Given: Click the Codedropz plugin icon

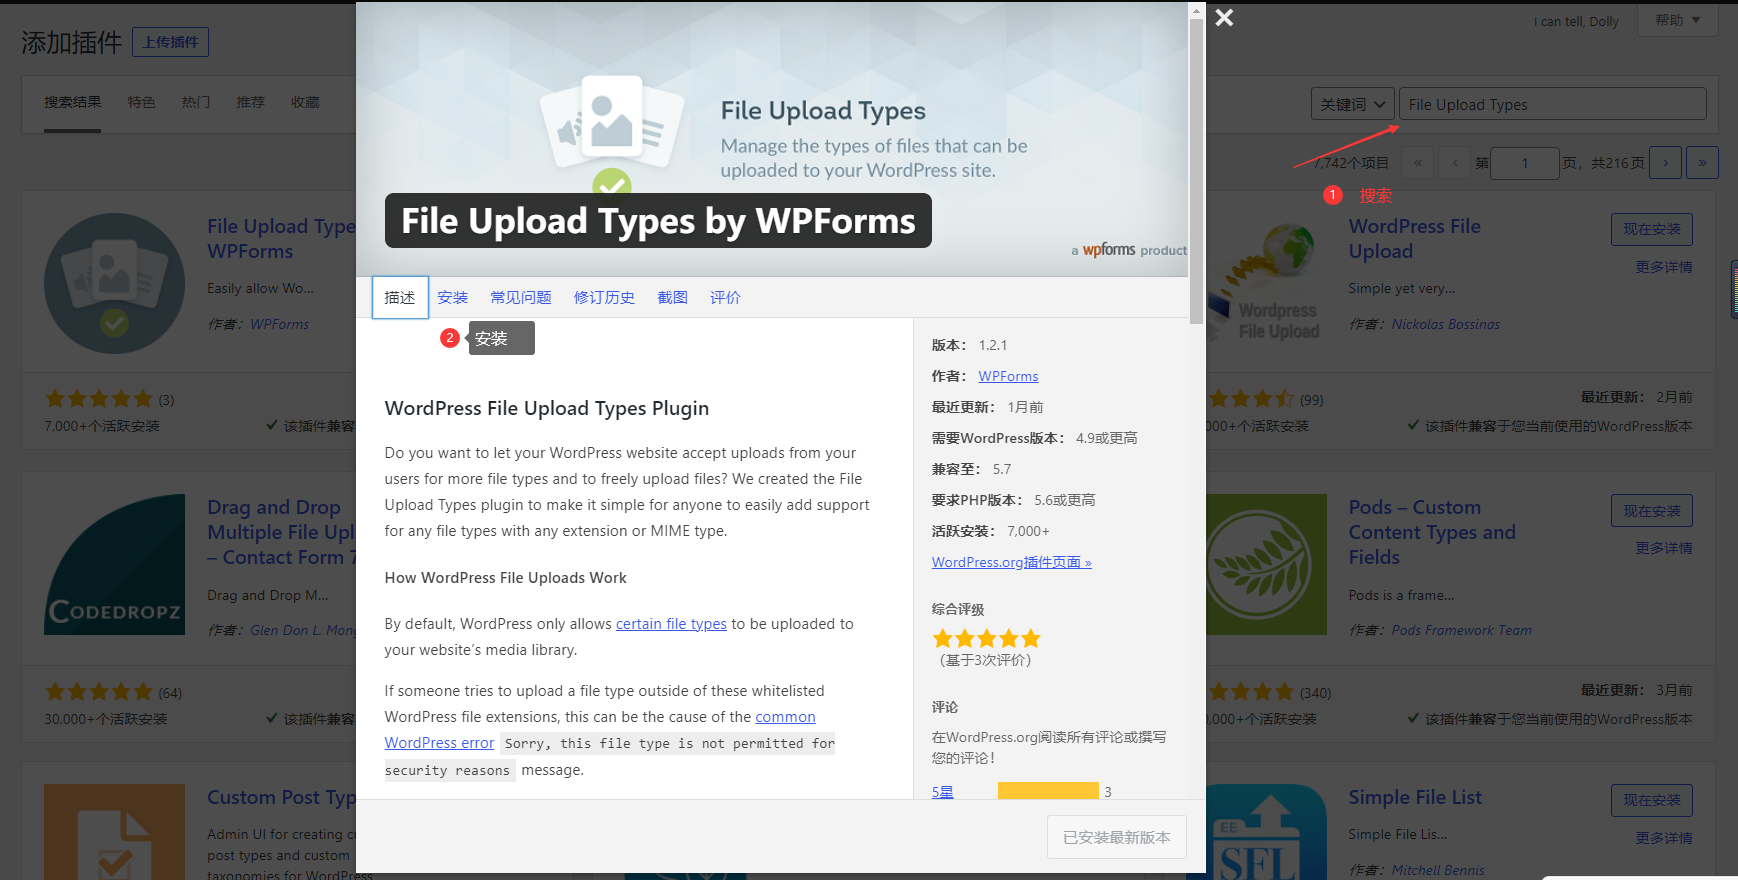Looking at the screenshot, I should click(x=114, y=564).
